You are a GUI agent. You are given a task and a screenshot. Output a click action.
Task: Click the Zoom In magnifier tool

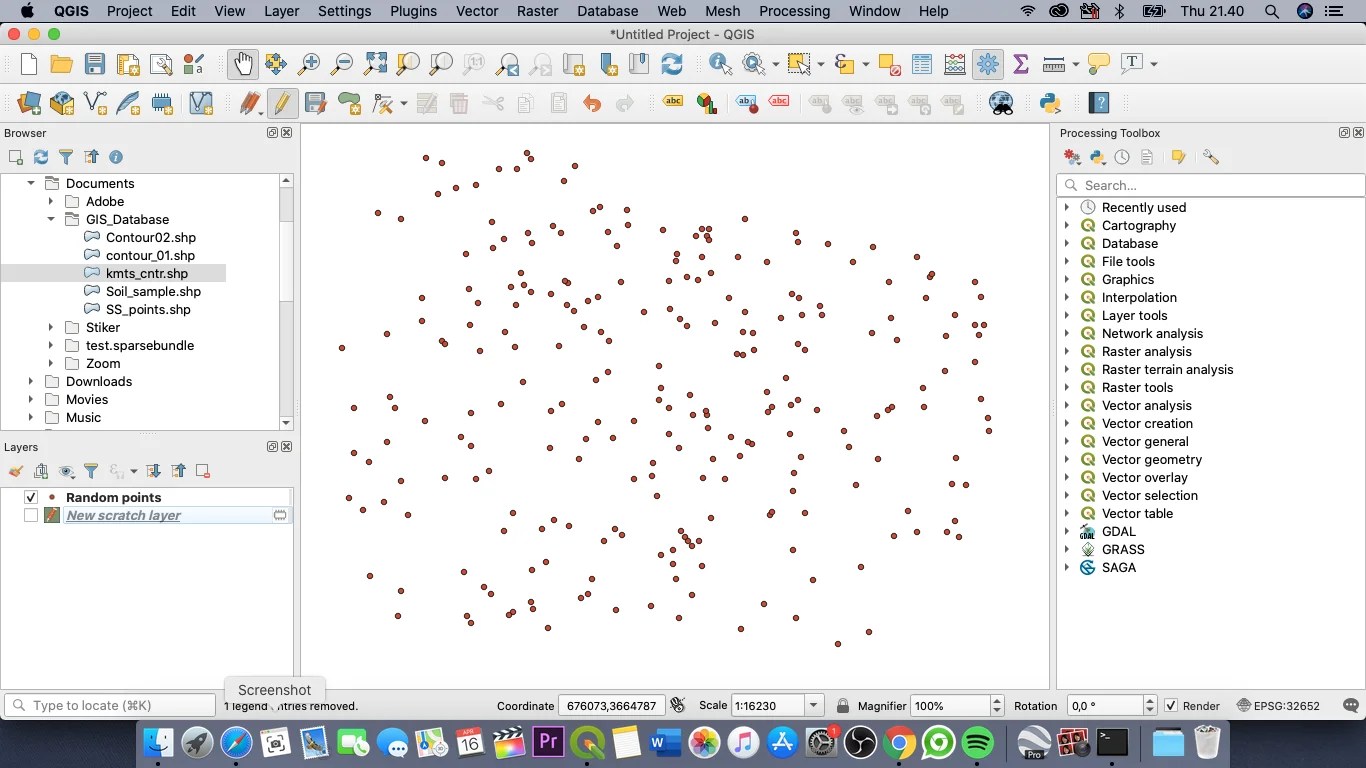tap(309, 63)
